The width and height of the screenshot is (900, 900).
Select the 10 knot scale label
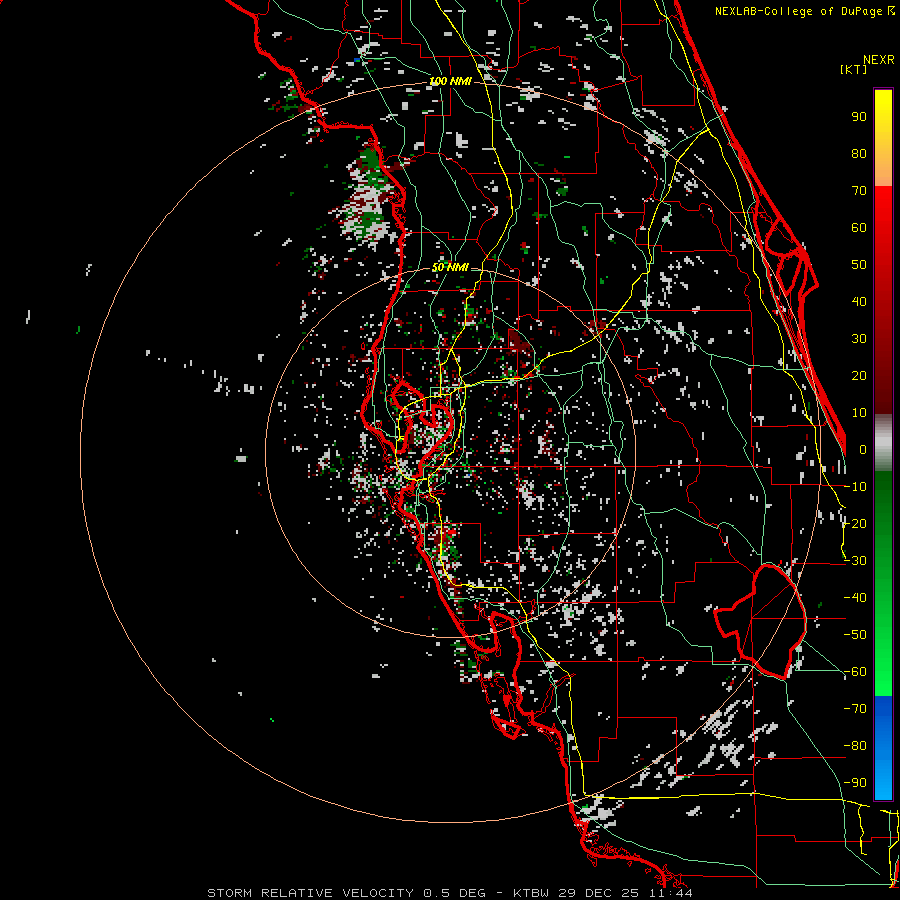[859, 413]
